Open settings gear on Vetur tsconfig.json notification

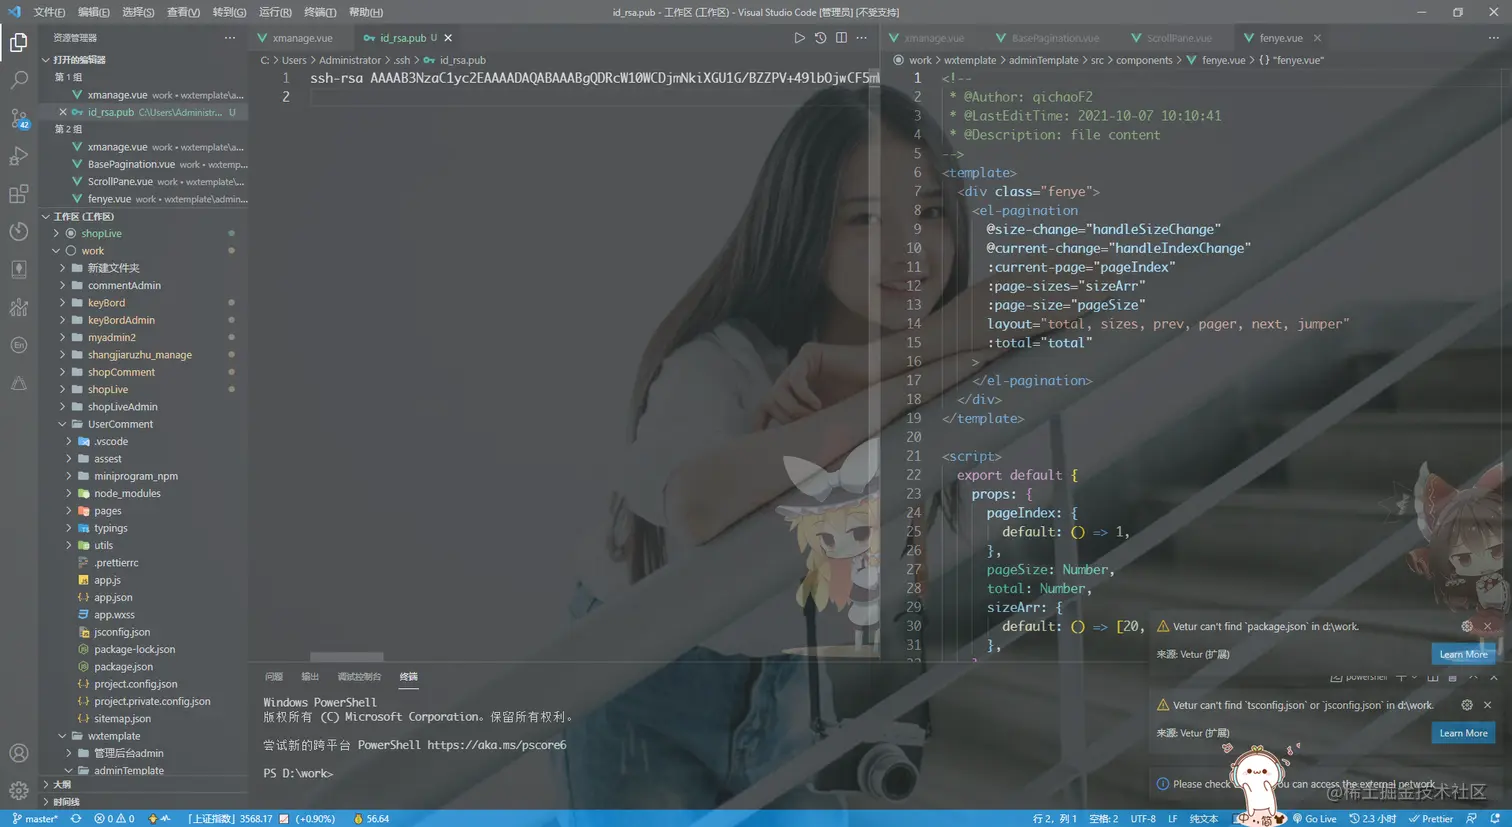(x=1467, y=705)
